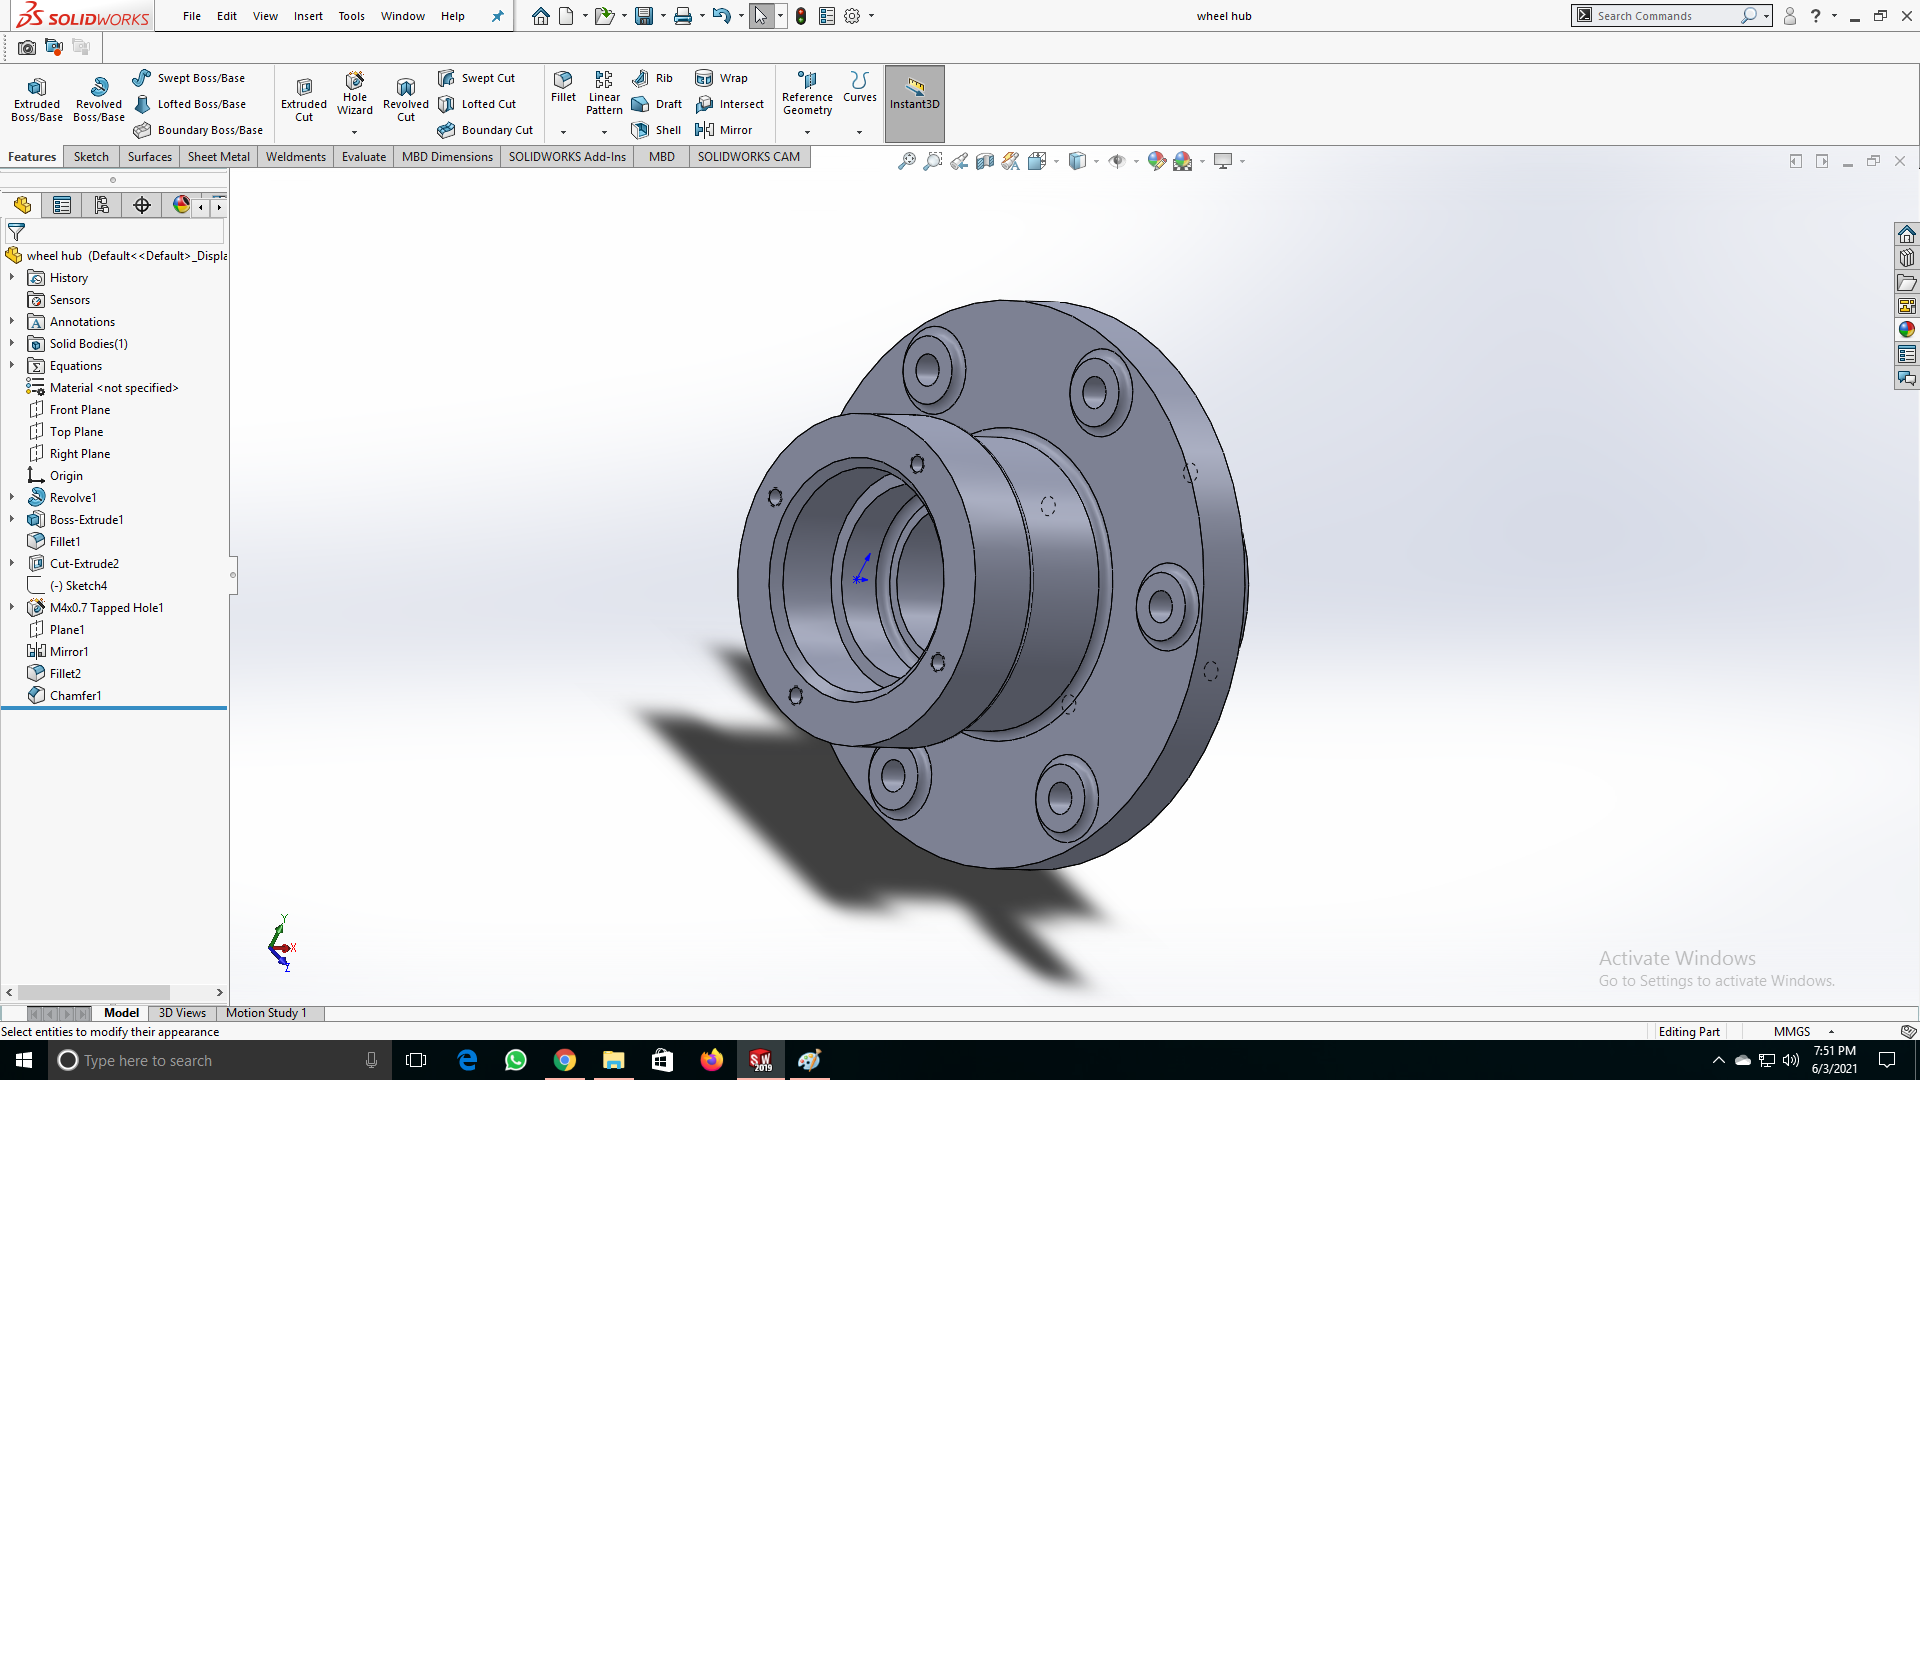Viewport: 1920px width, 1670px height.
Task: Select the Fillet tool
Action: pos(563,86)
